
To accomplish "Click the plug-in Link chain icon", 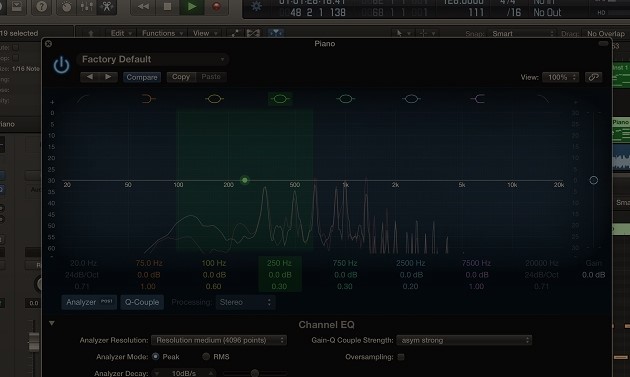I will 593,77.
